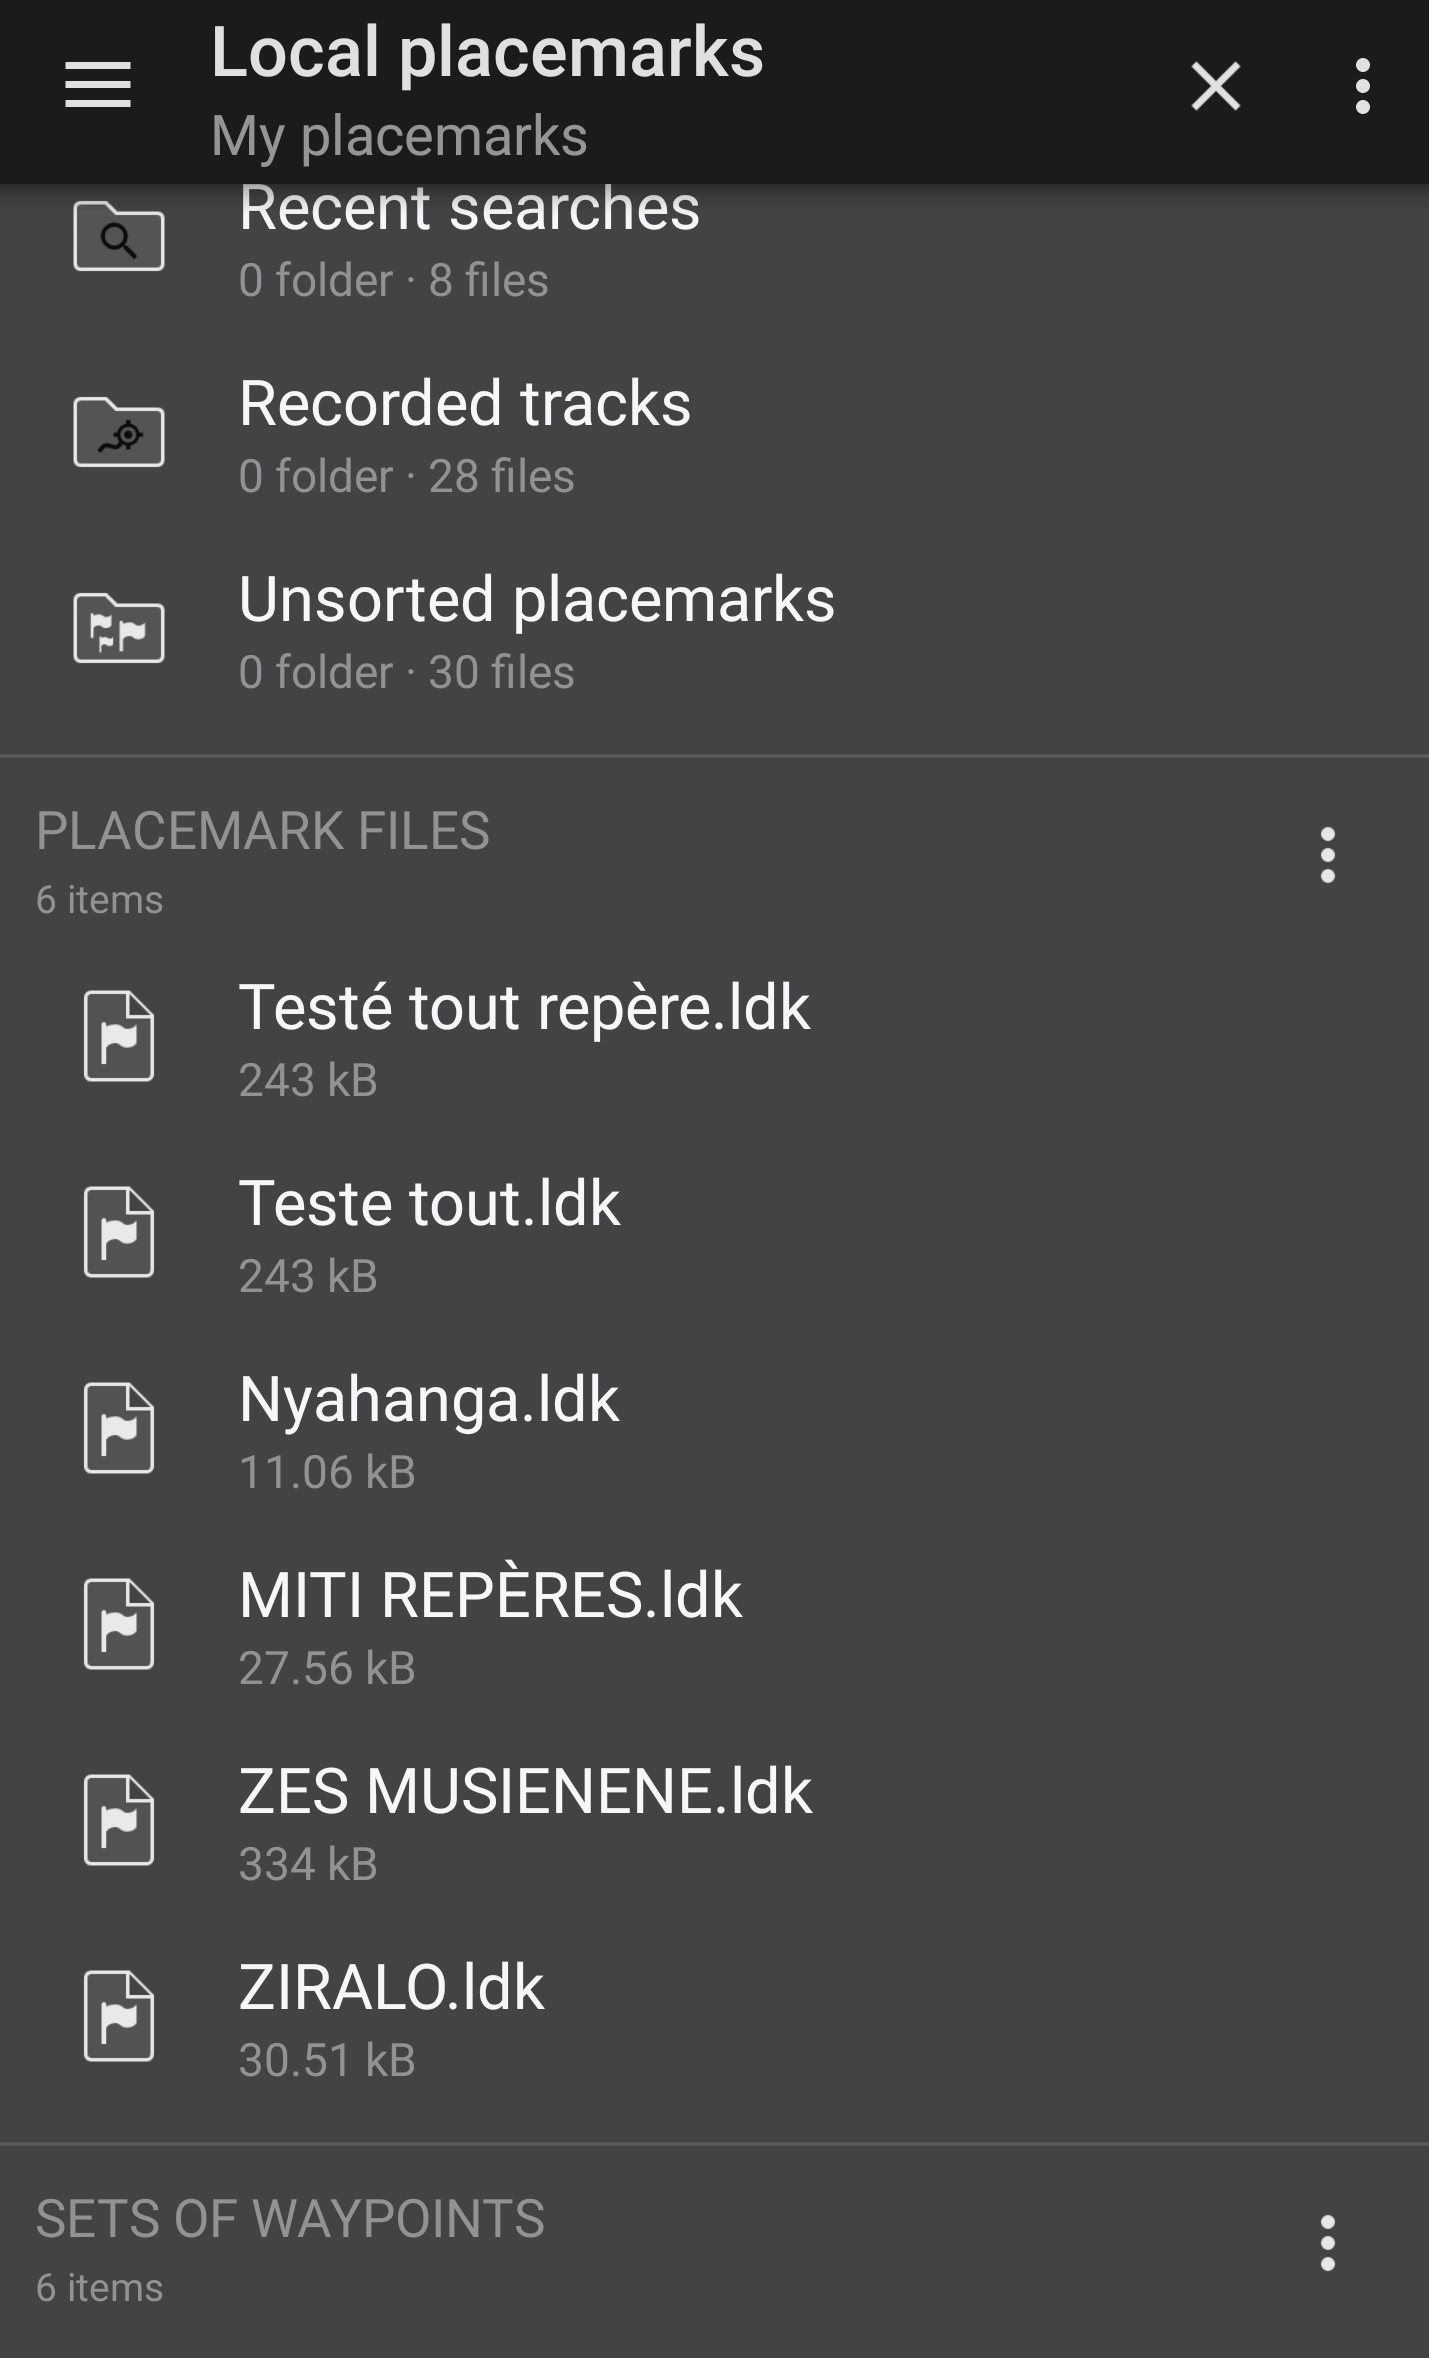Viewport: 1429px width, 2358px height.
Task: Tap the Unsorted placemarks folder icon
Action: point(119,628)
